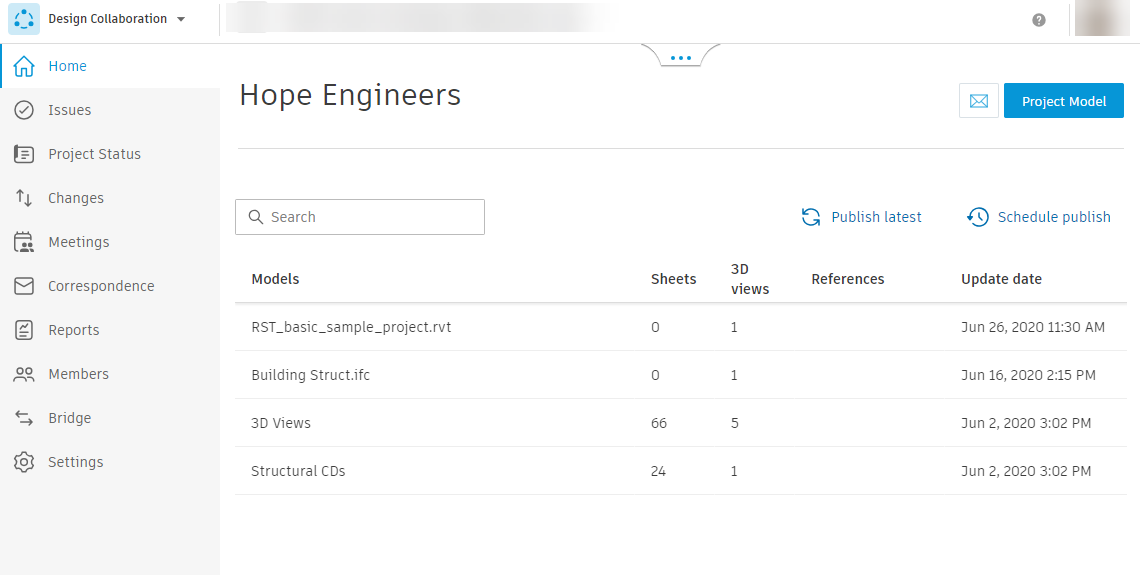Open the RST_basic_sample_project.rvt model row
Viewport: 1140px width, 575px height.
click(351, 327)
